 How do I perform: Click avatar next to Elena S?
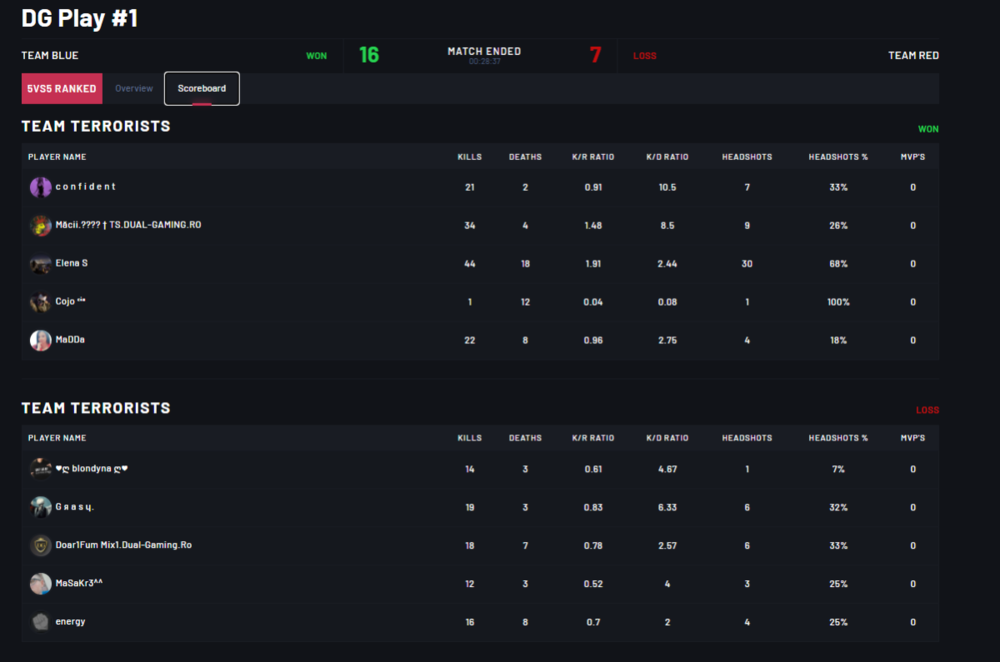pos(40,264)
